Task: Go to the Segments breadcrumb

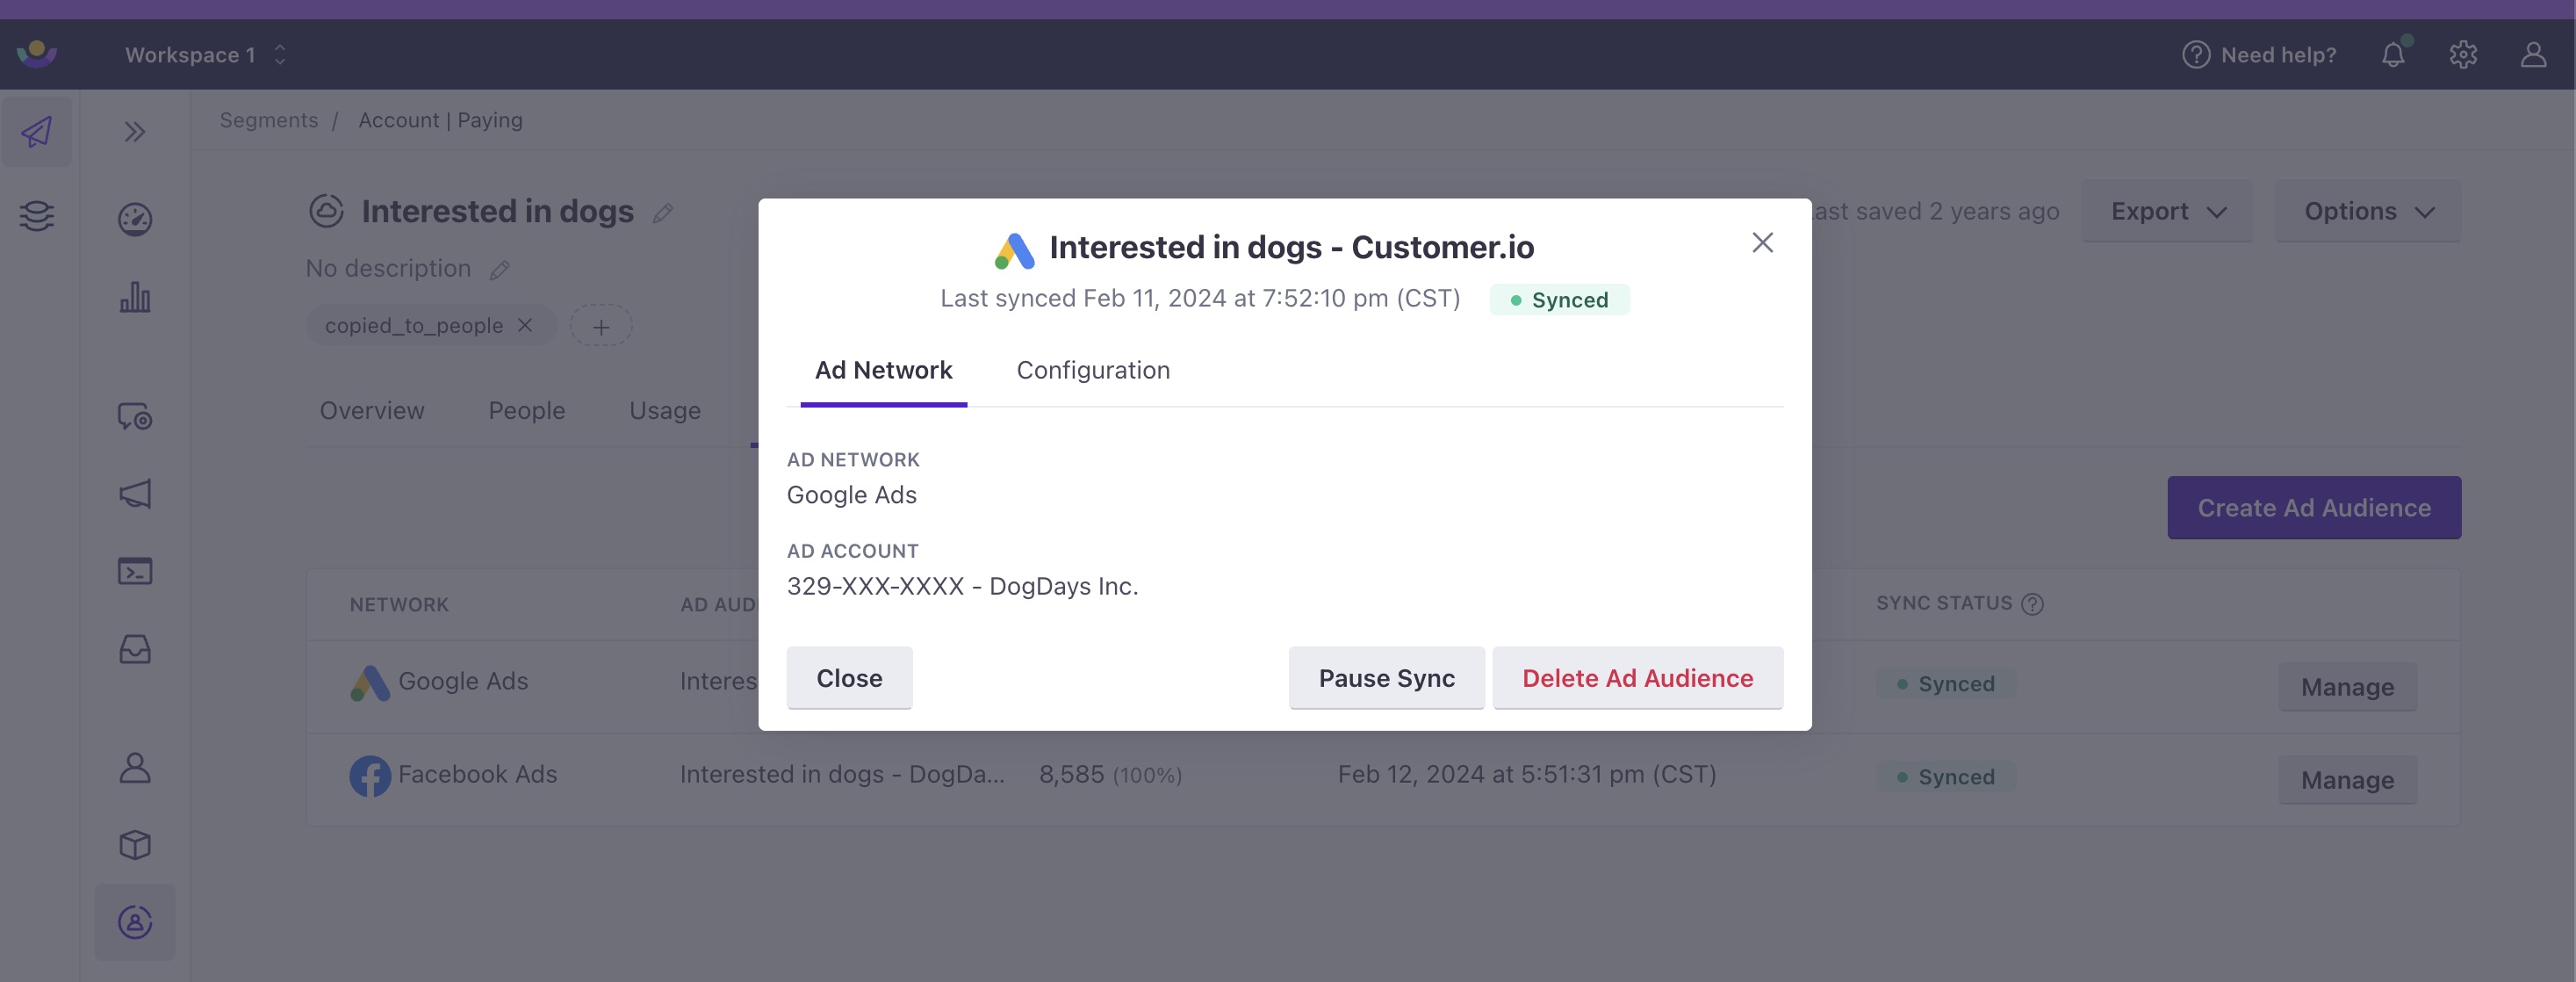Action: point(269,120)
